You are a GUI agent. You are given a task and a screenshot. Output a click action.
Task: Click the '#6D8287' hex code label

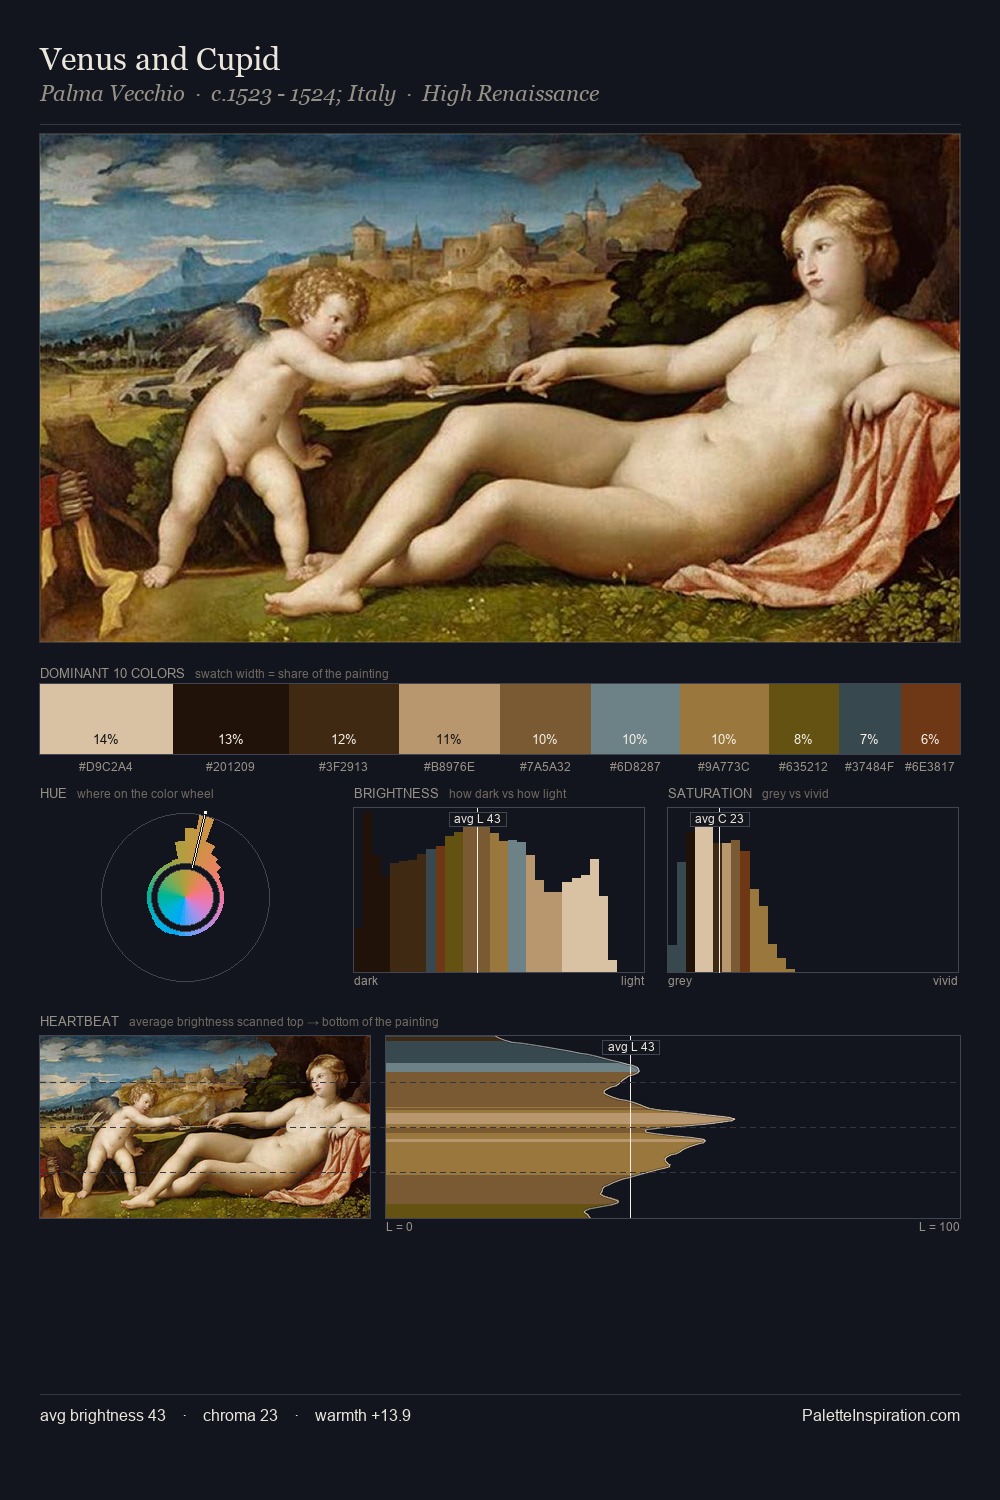635,767
